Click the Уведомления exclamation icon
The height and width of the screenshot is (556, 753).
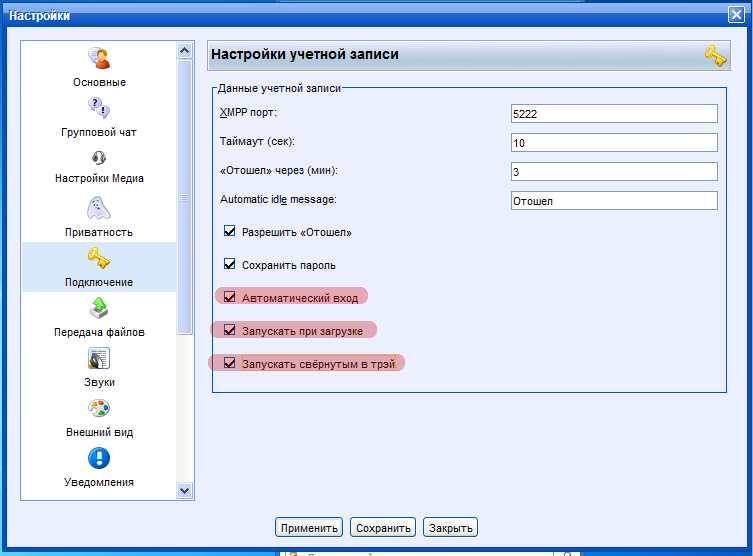pyautogui.click(x=99, y=458)
